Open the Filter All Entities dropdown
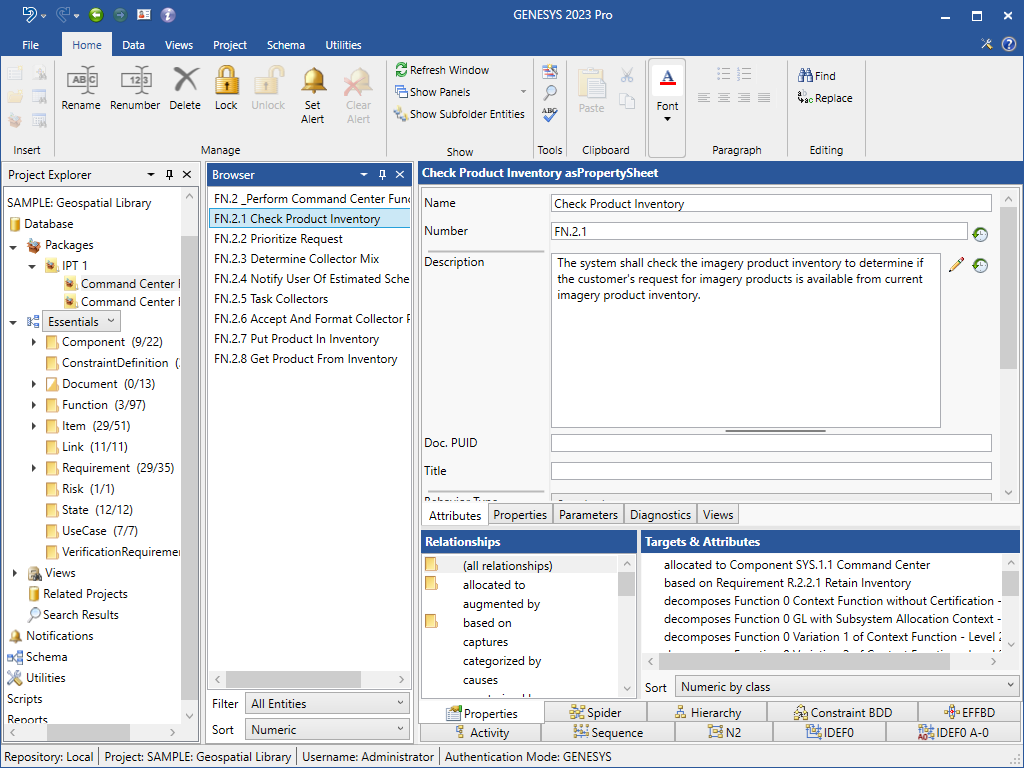Screen dimensions: 1024x768 pos(327,703)
